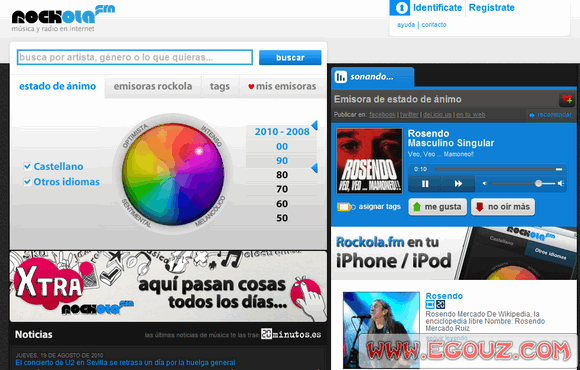The width and height of the screenshot is (580, 370).
Task: Publish station on twitter link
Action: click(409, 115)
